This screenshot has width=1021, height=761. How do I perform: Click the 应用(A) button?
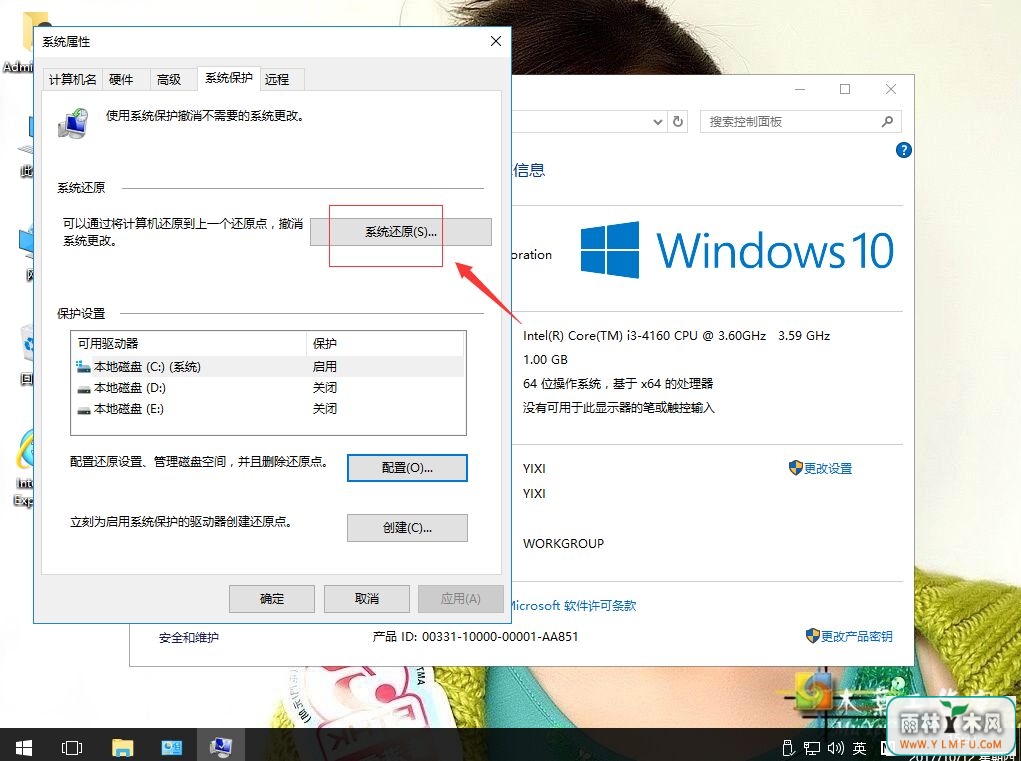pos(460,599)
